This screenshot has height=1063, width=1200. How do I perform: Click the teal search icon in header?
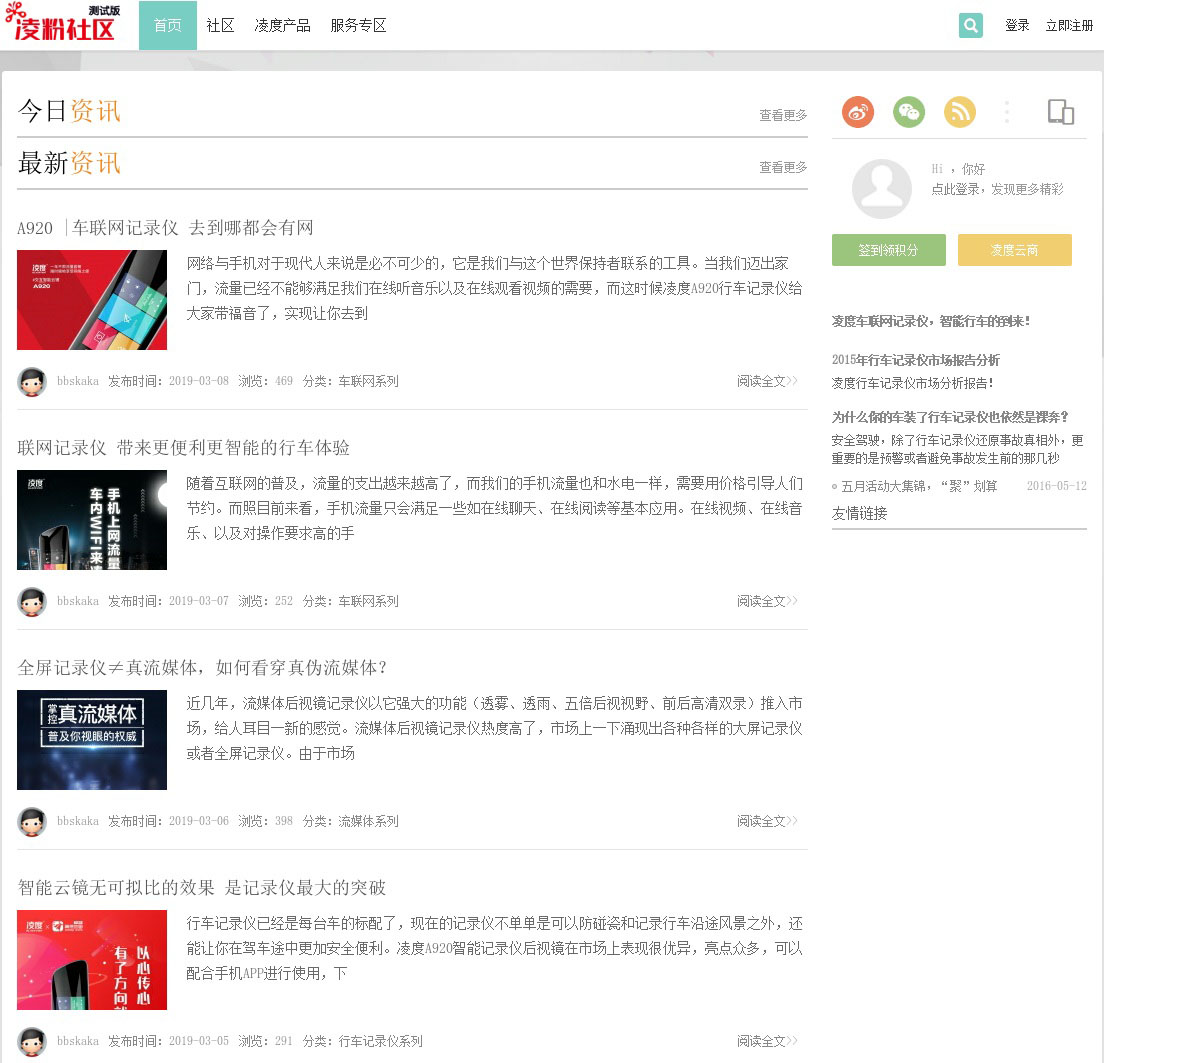[x=970, y=25]
